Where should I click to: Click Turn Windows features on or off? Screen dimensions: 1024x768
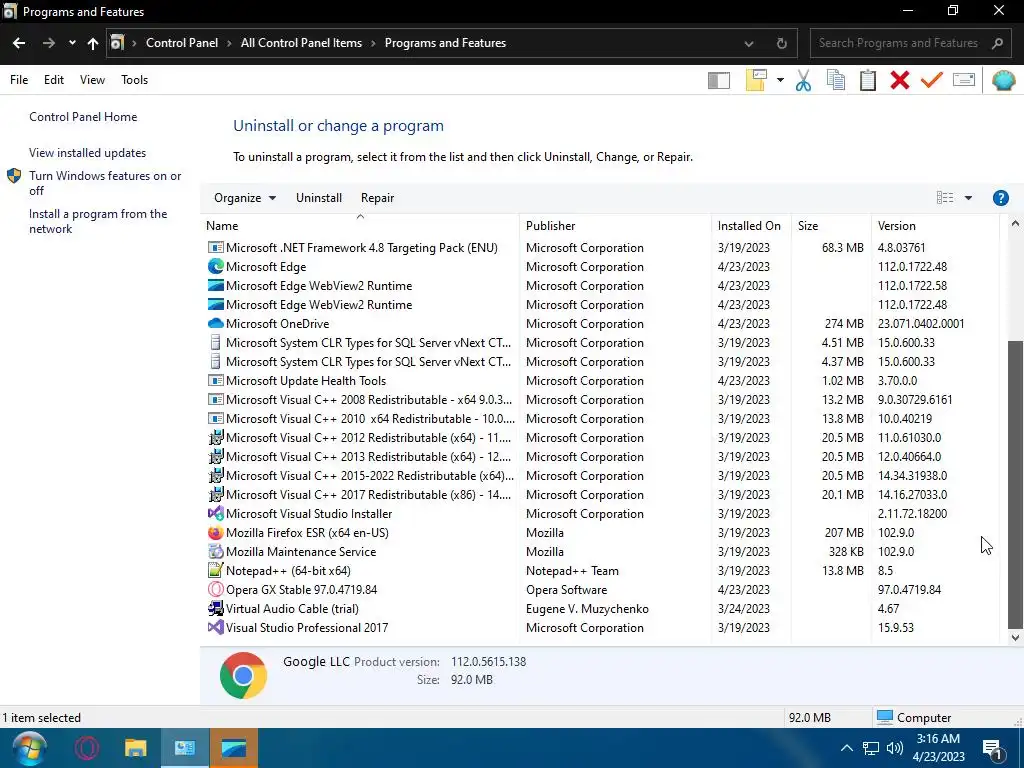(x=105, y=183)
